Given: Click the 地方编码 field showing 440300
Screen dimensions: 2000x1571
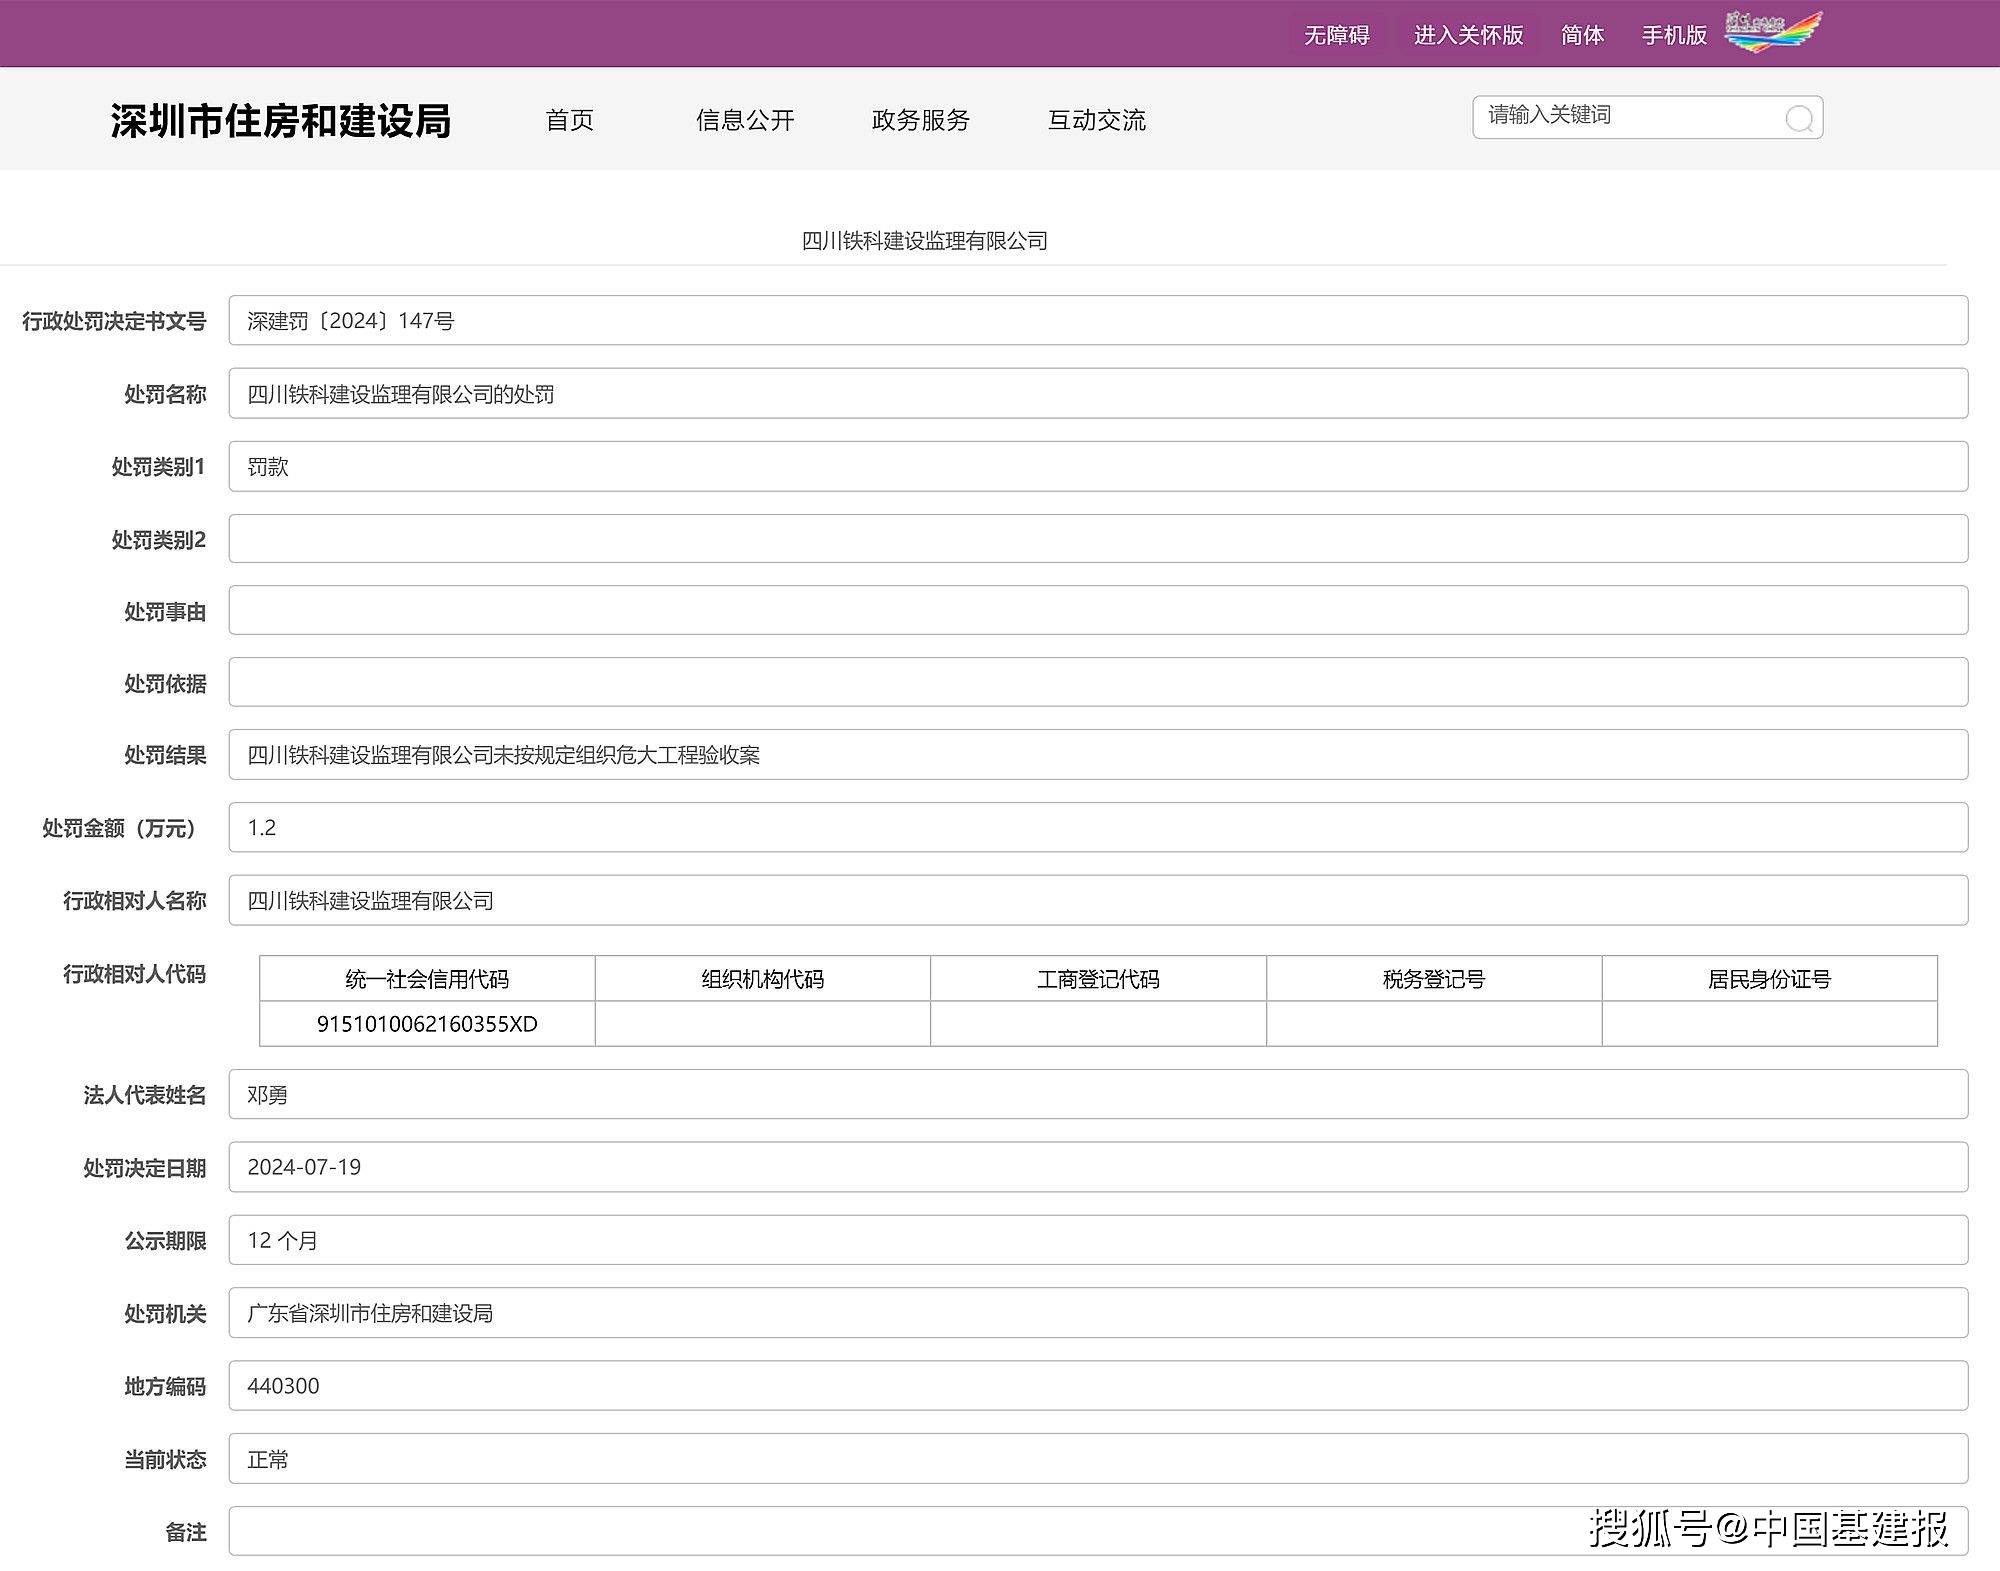Looking at the screenshot, I should pos(1098,1386).
